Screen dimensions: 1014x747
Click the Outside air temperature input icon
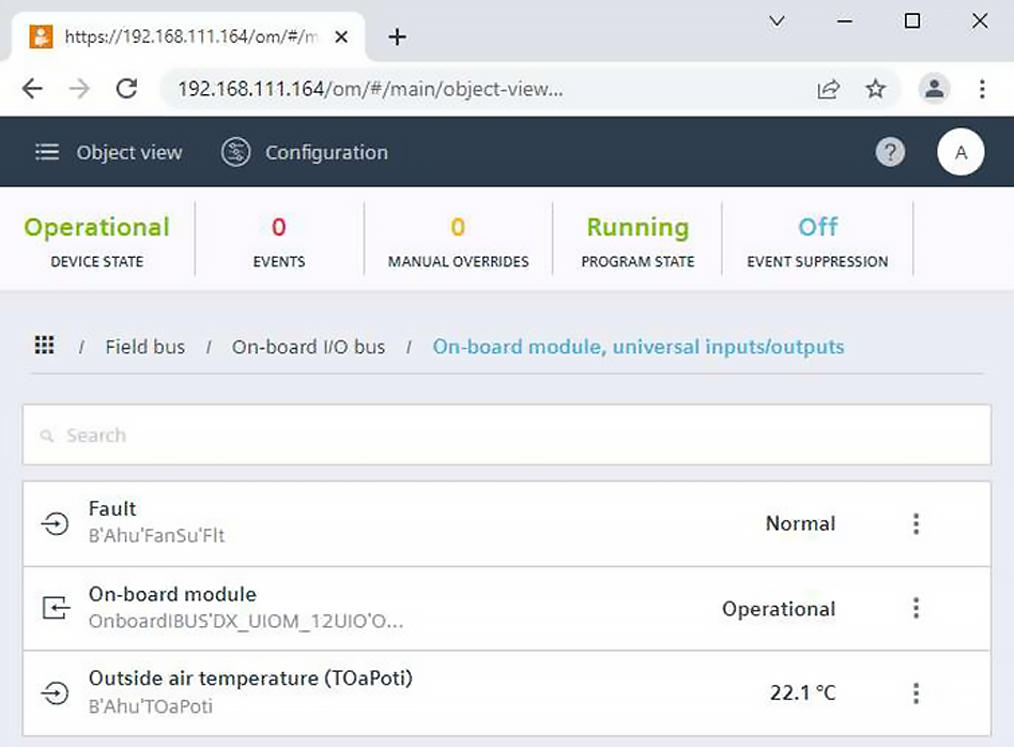coord(55,692)
